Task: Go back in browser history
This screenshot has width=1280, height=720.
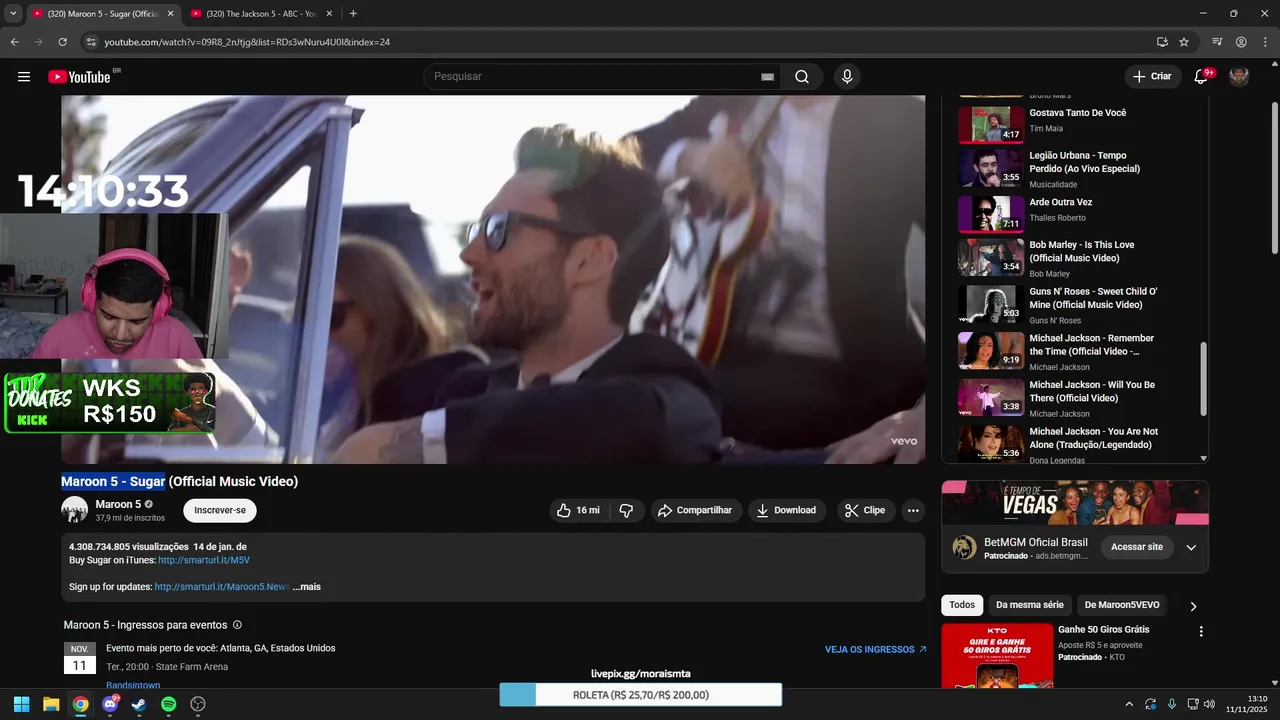Action: click(x=14, y=42)
